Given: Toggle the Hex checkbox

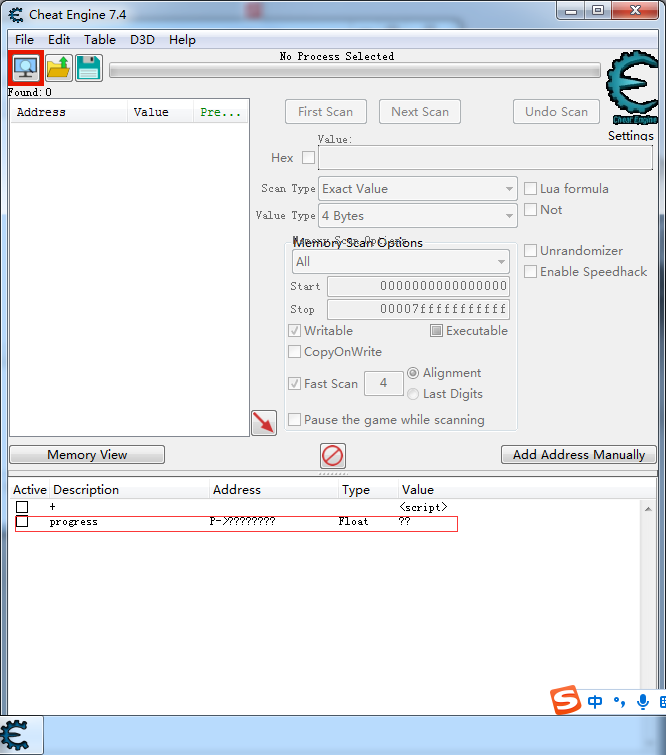Looking at the screenshot, I should click(x=308, y=157).
